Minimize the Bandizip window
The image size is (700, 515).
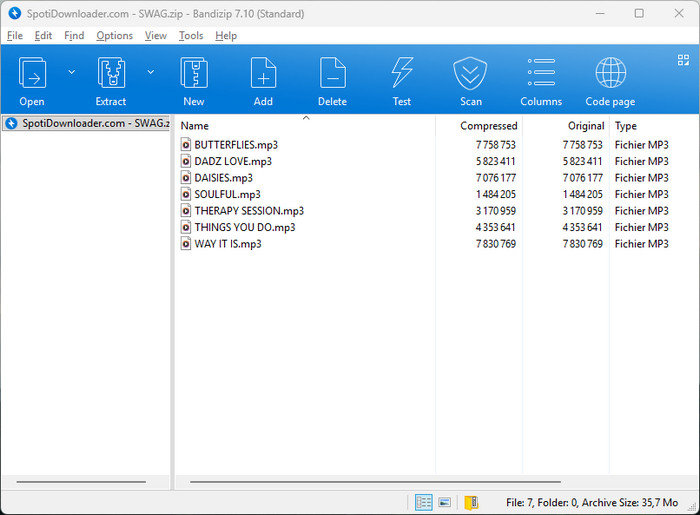point(600,13)
